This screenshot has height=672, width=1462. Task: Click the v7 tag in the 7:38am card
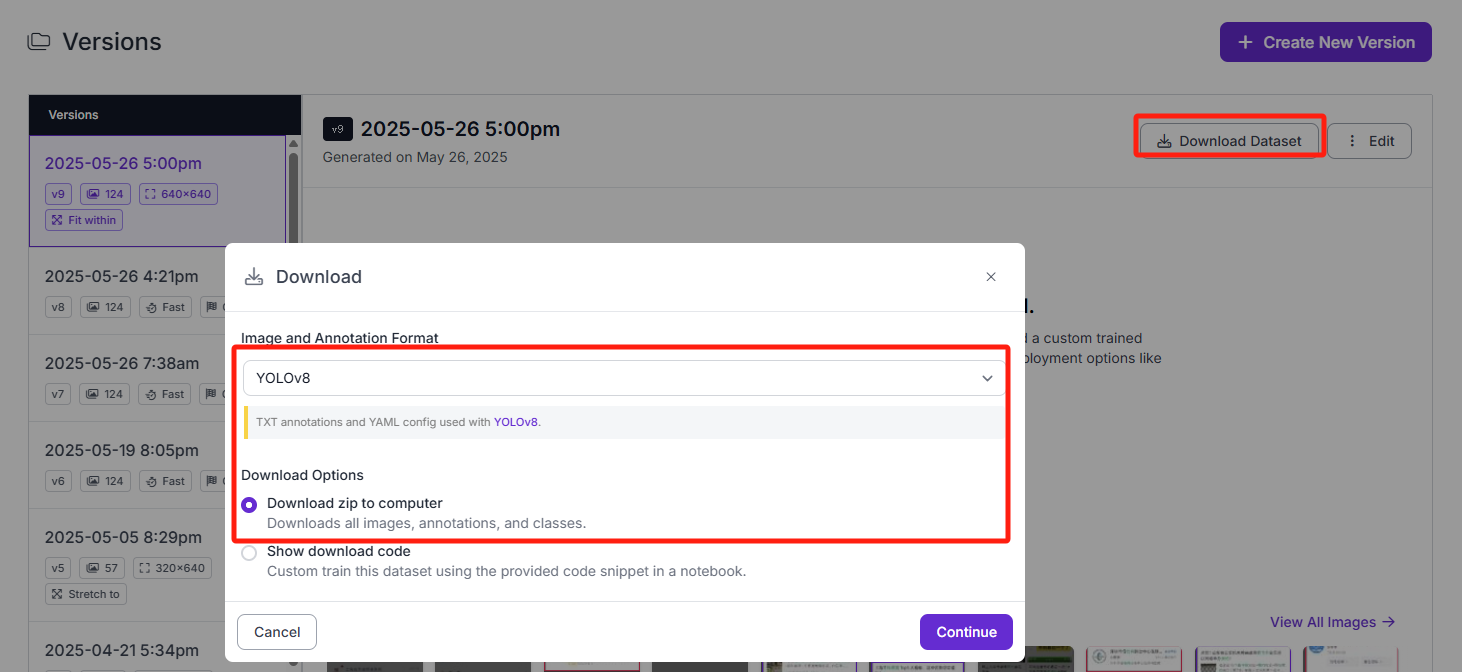coord(58,394)
